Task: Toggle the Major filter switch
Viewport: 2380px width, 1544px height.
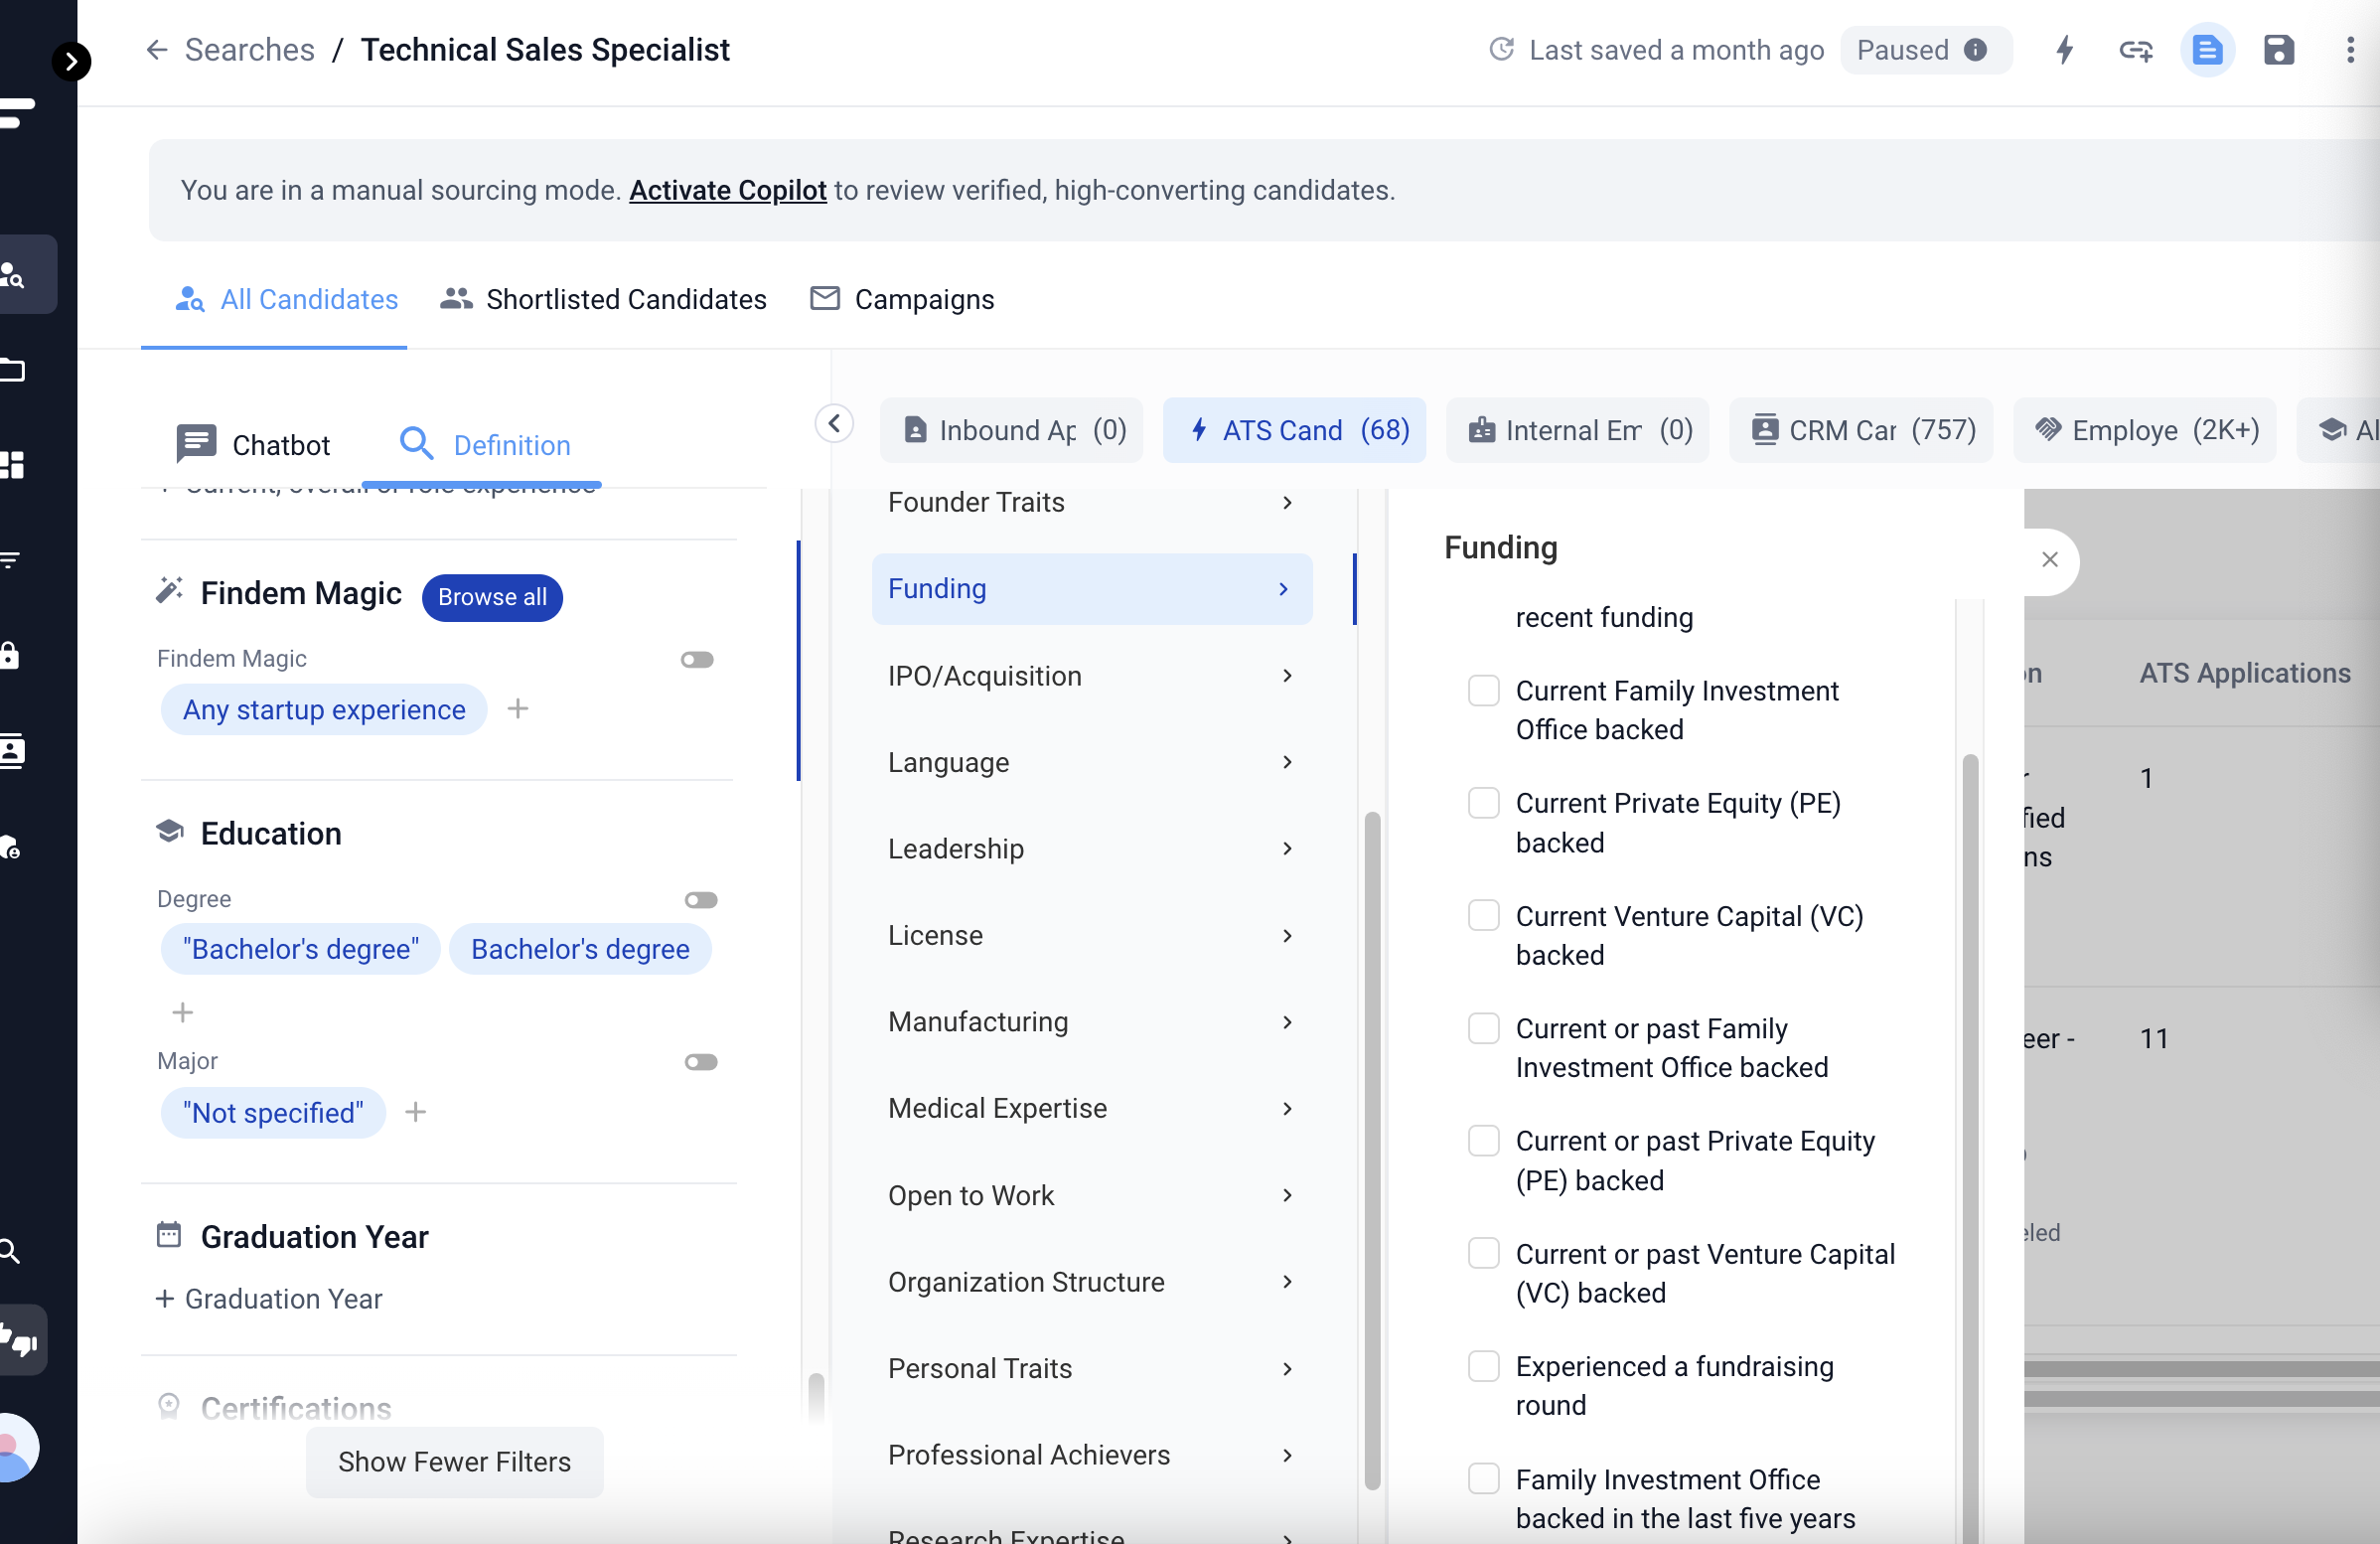Action: tap(701, 1062)
